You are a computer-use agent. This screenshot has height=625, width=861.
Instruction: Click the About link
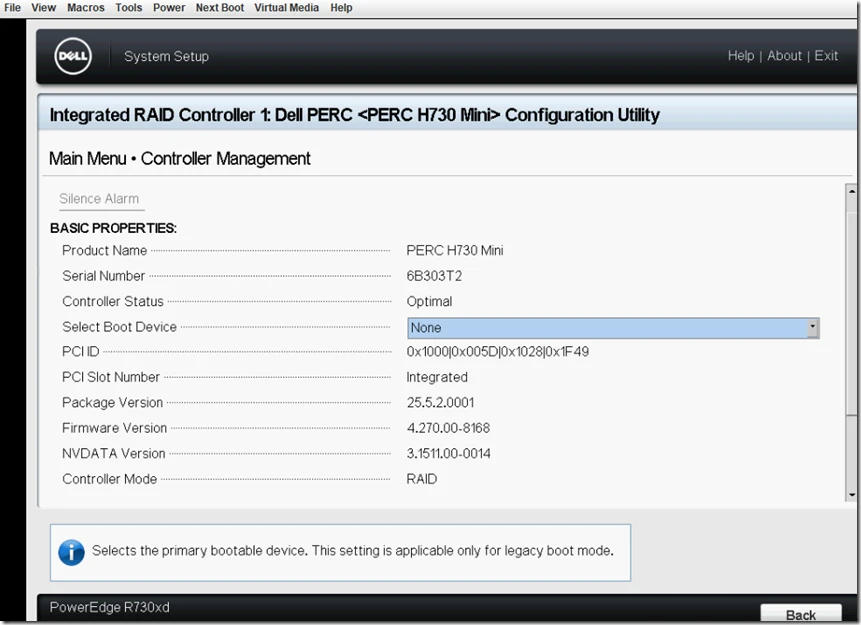pyautogui.click(x=784, y=55)
